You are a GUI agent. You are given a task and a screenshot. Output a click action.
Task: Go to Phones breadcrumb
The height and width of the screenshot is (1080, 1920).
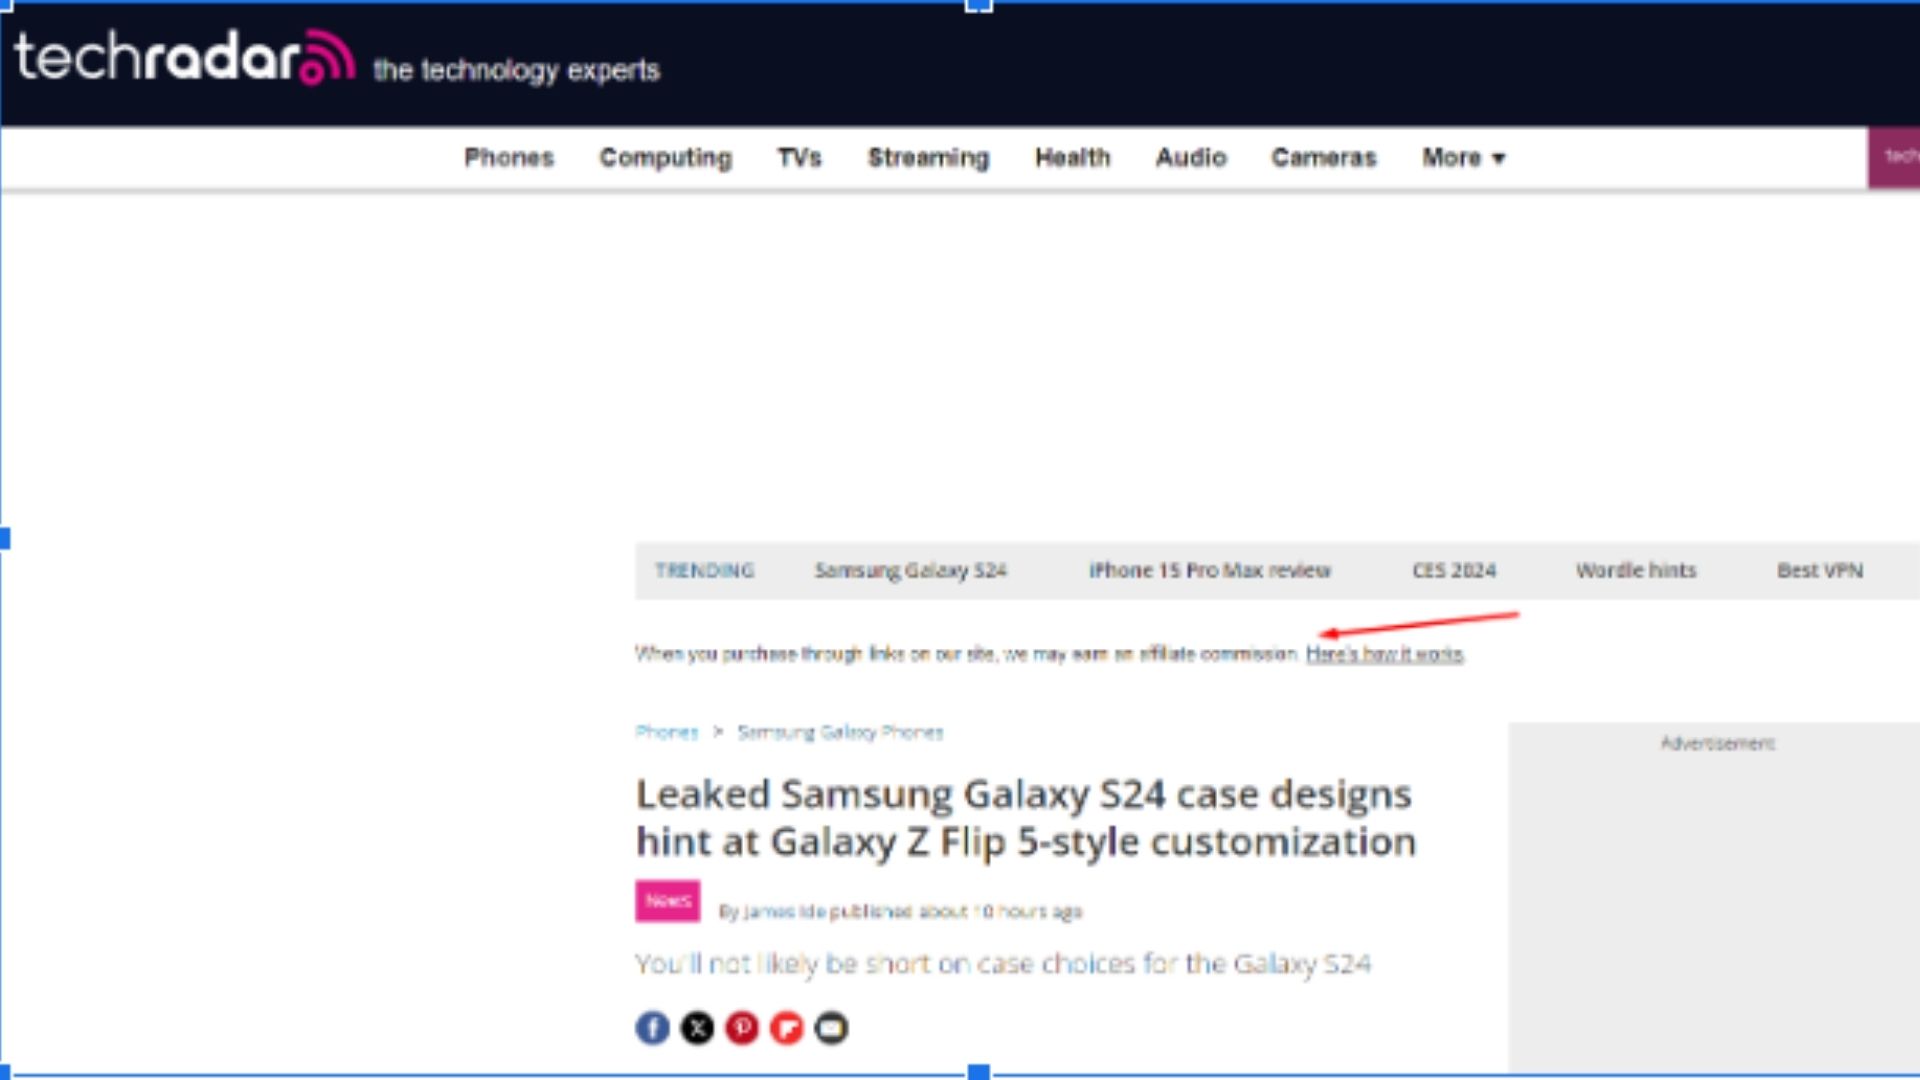[666, 732]
